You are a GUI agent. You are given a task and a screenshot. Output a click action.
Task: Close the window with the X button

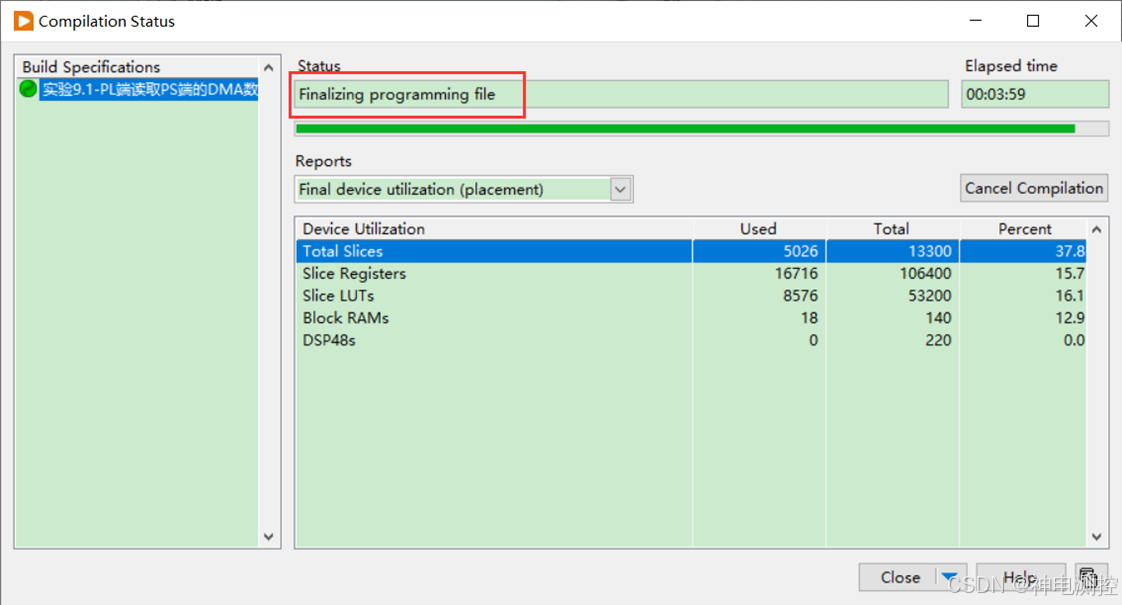click(x=1091, y=21)
